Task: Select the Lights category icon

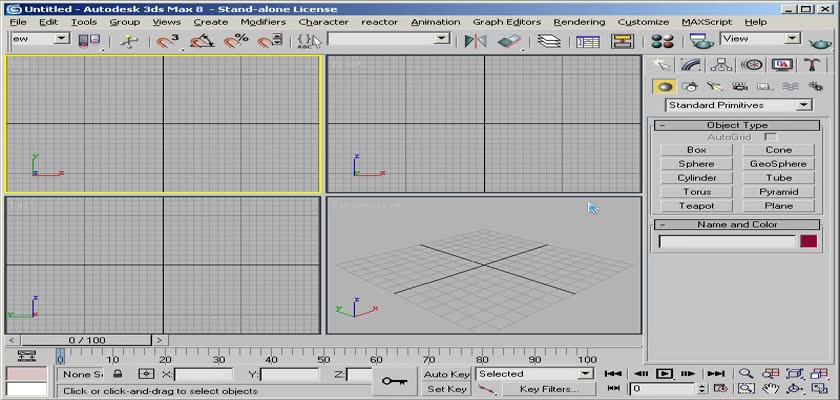Action: click(x=715, y=87)
